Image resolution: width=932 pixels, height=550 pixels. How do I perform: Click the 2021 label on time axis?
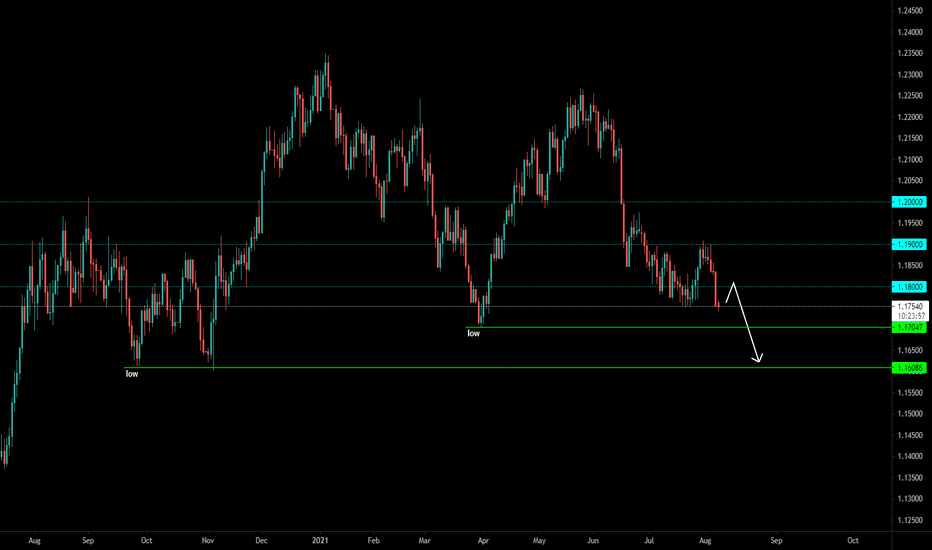[x=320, y=541]
